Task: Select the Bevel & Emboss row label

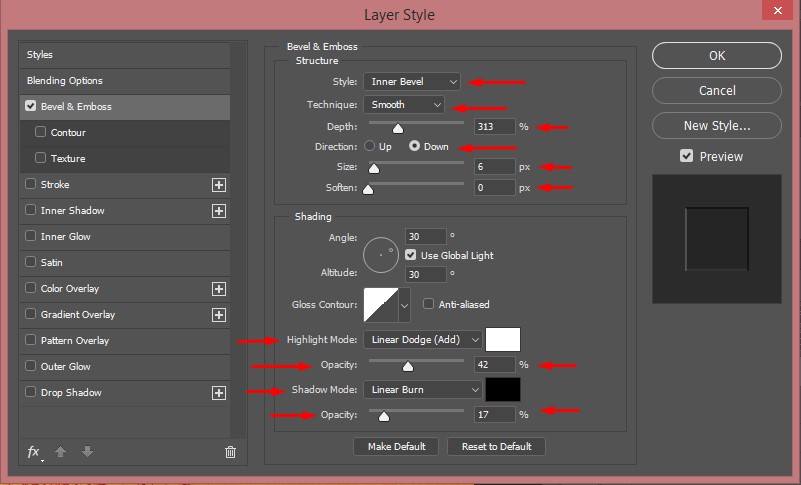Action: tap(76, 106)
